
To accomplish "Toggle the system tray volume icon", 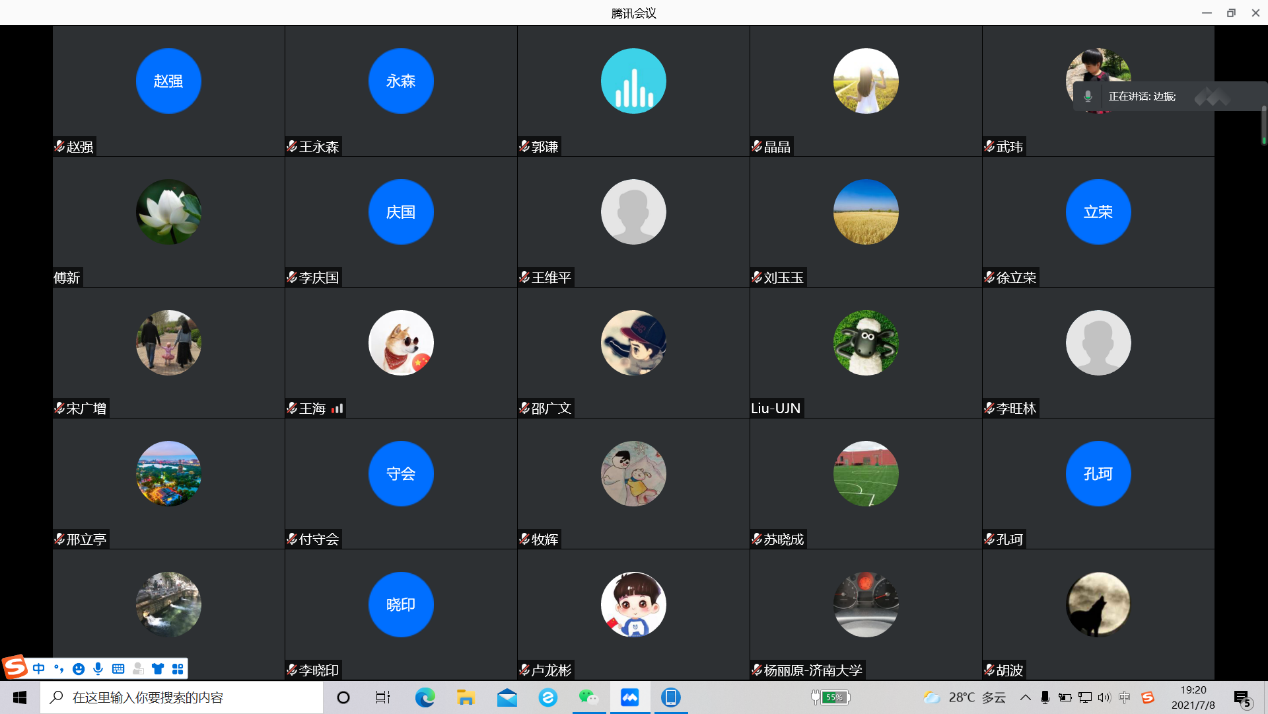I will click(1104, 697).
